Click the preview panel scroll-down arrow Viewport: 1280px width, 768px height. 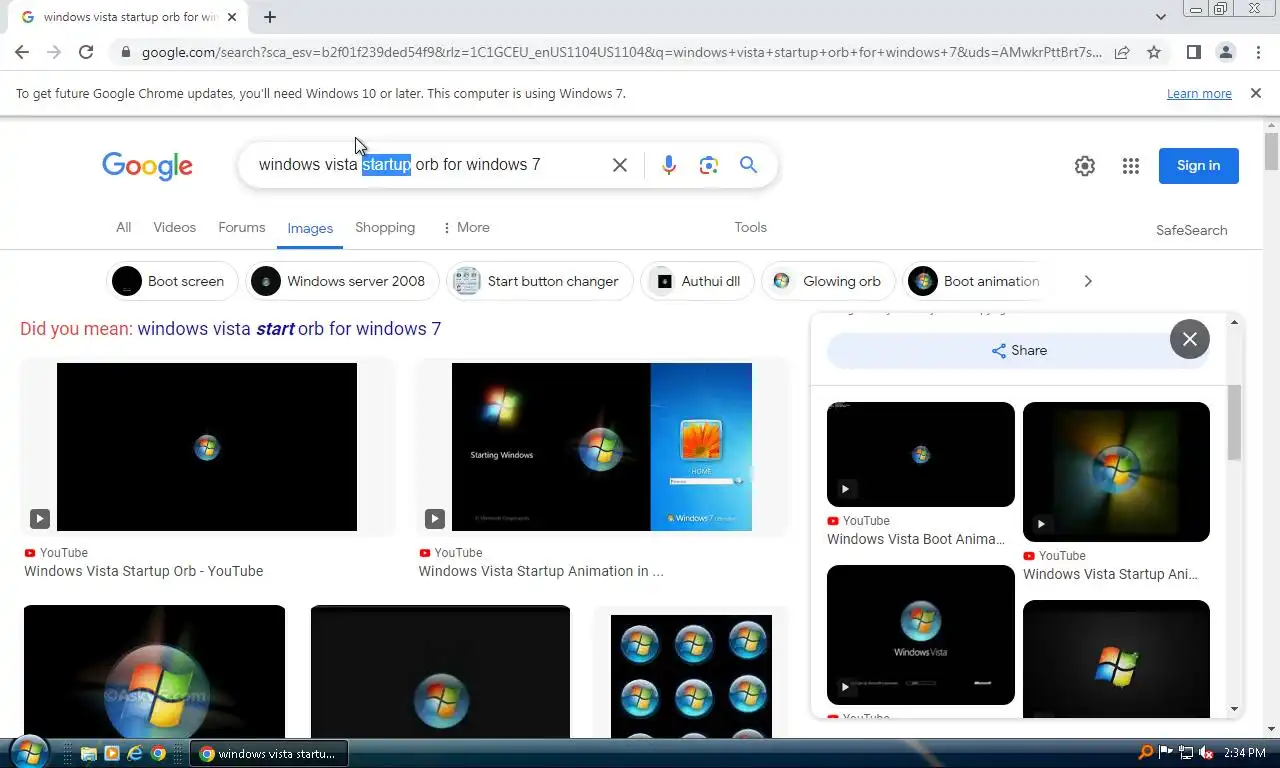click(x=1234, y=709)
